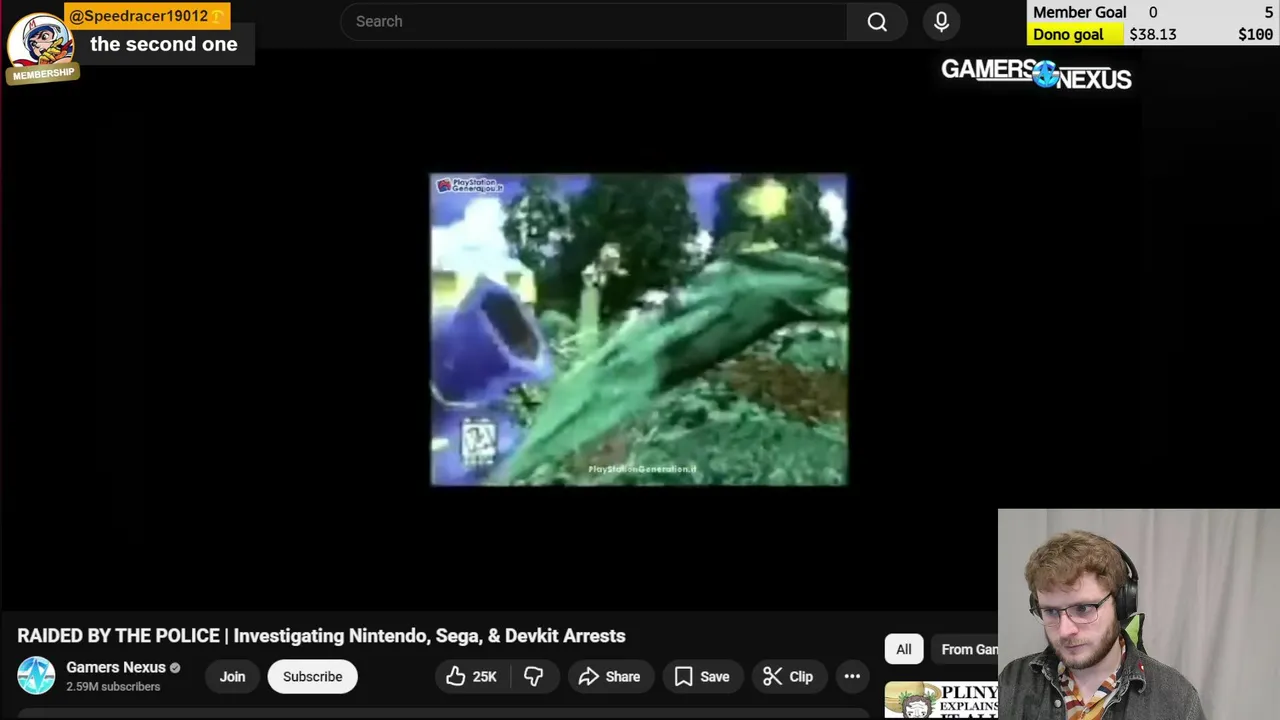Viewport: 1280px width, 720px height.
Task: Select the All filter chip
Action: (x=904, y=649)
